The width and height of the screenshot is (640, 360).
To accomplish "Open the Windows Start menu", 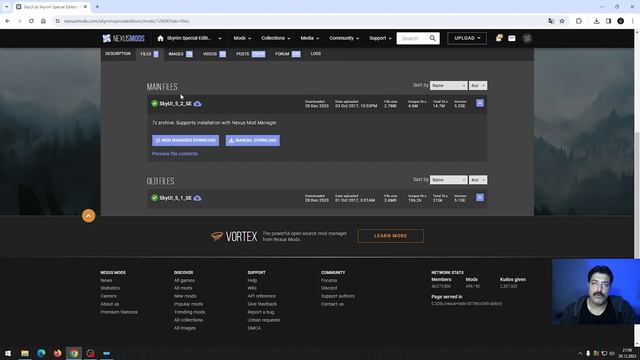I will [x=8, y=353].
